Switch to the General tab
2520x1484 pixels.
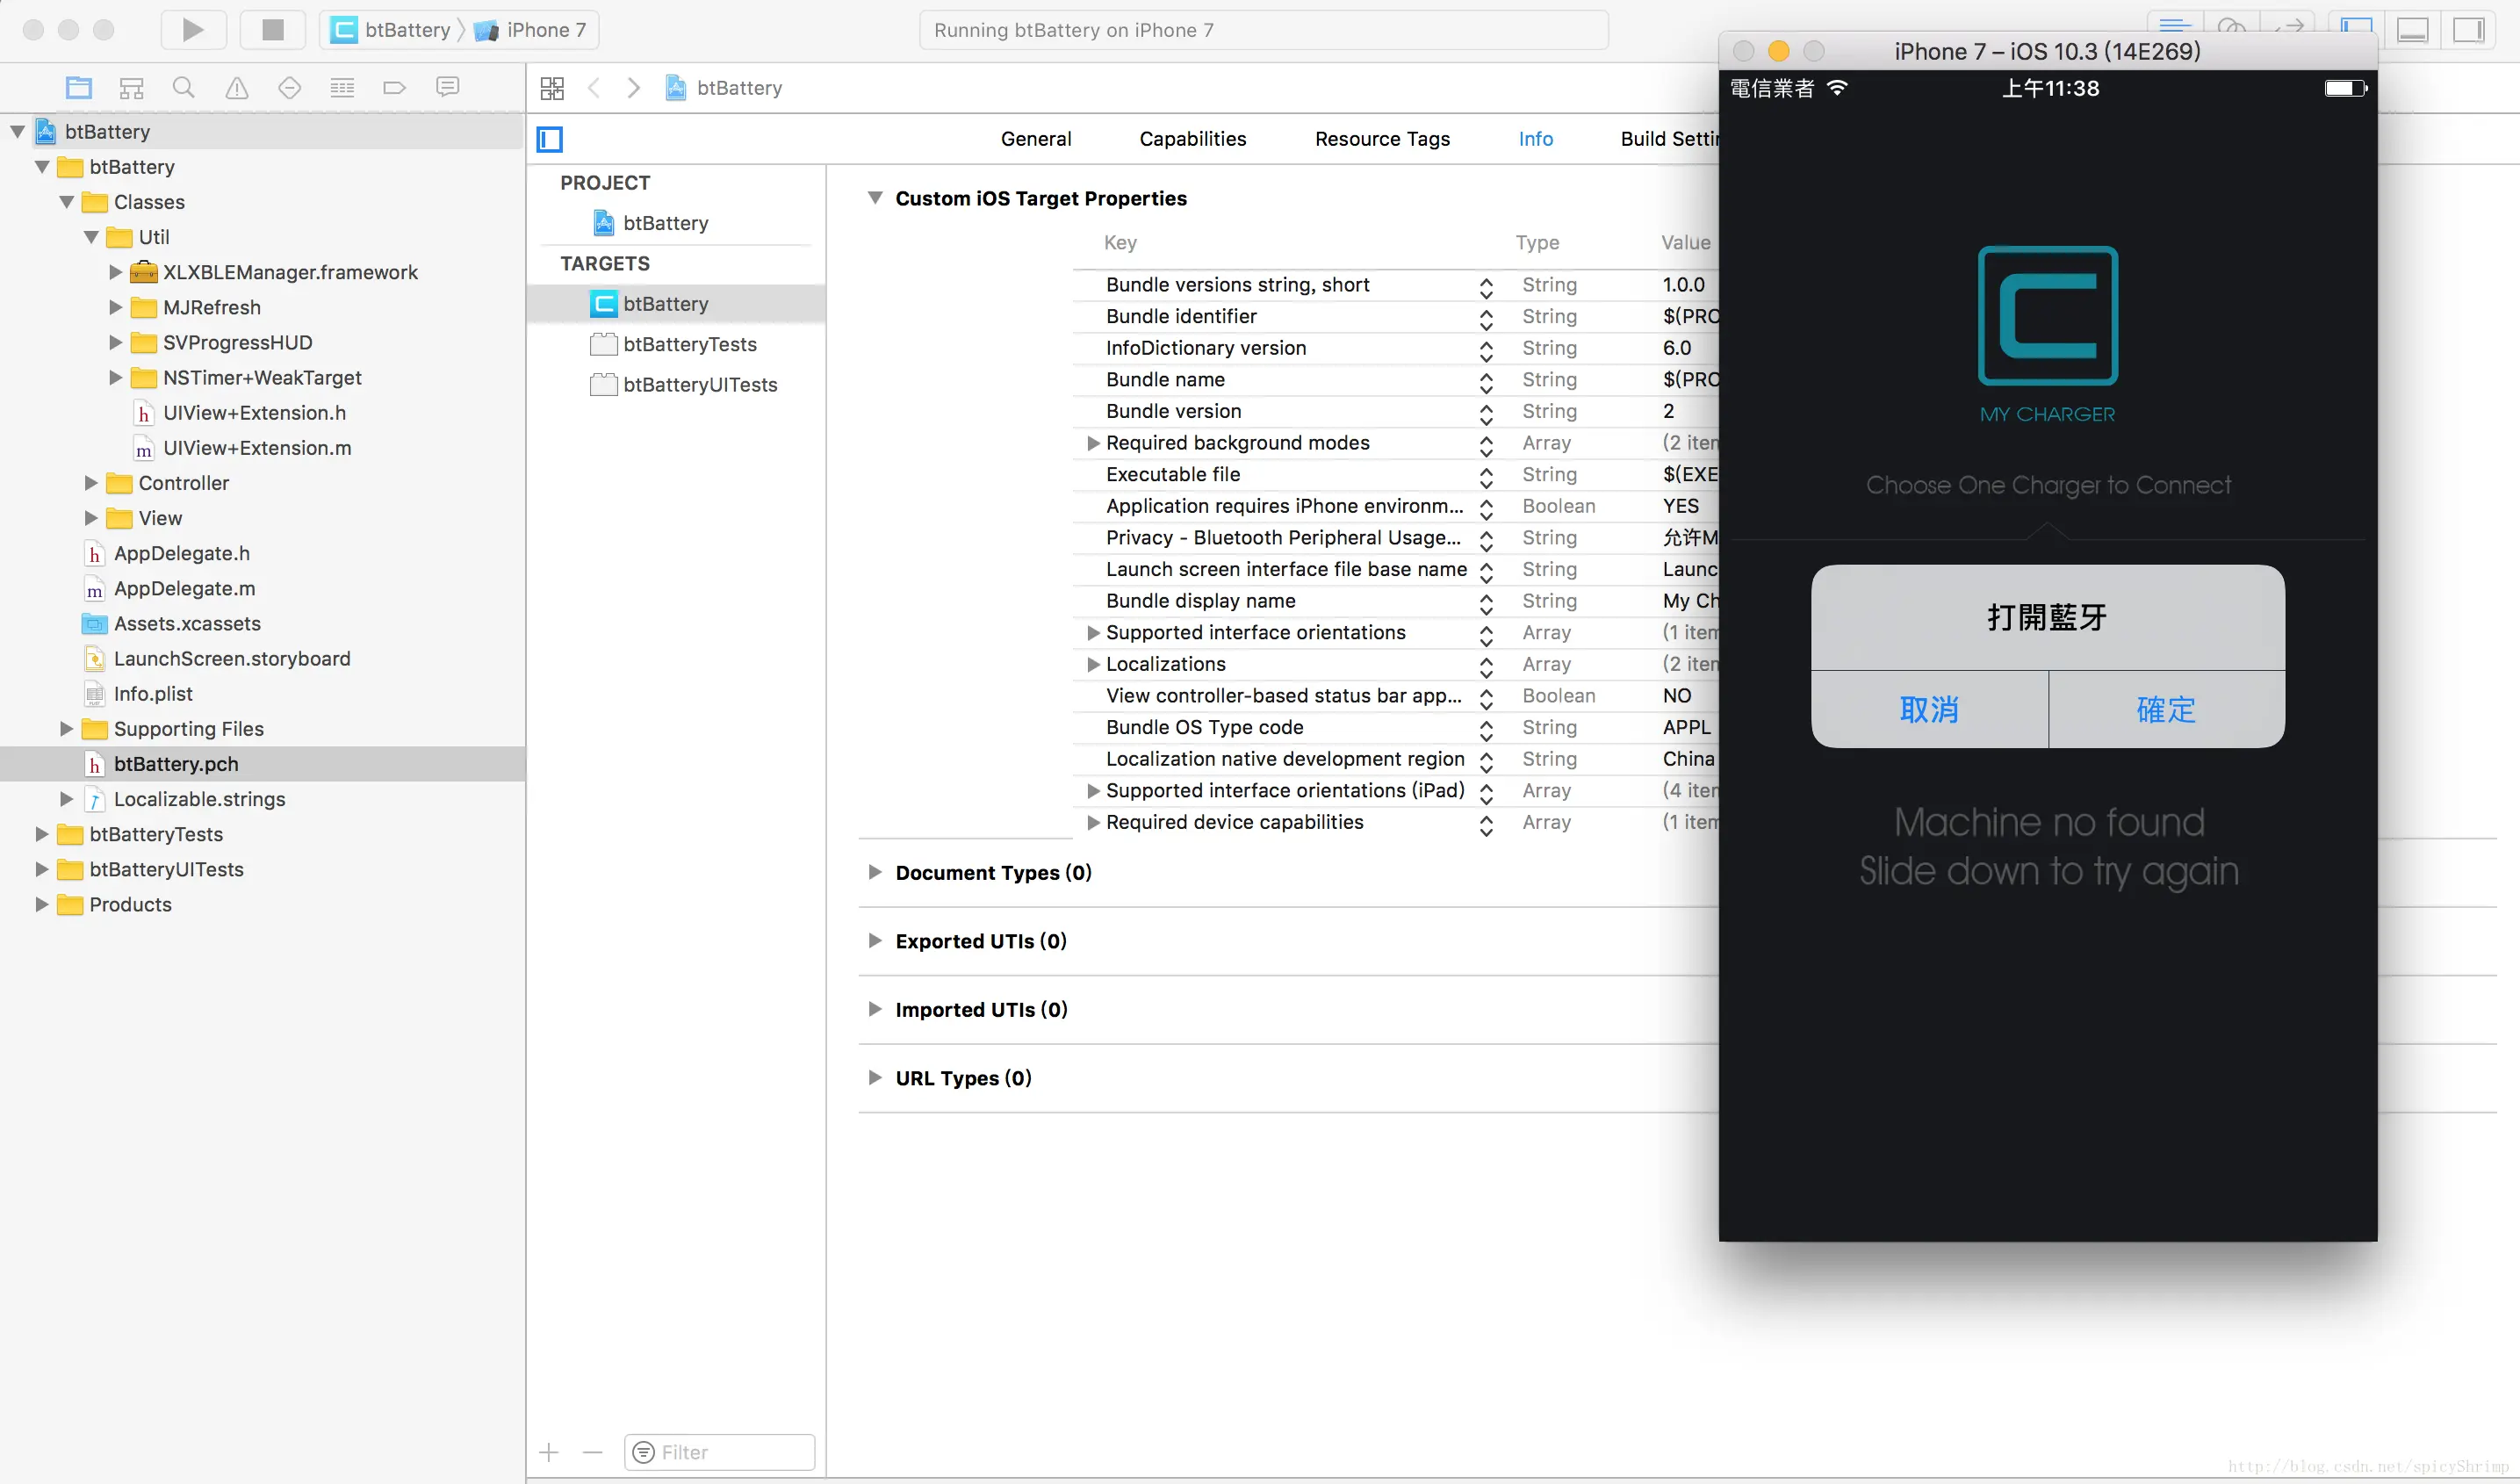click(x=1035, y=139)
